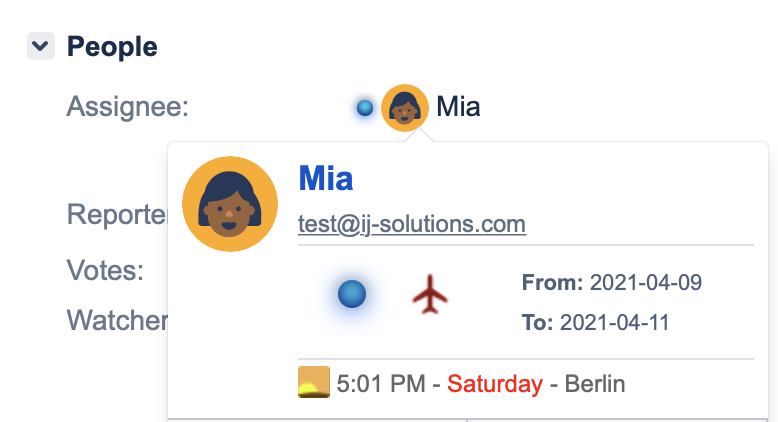Collapse the People section chevron

coord(41,46)
